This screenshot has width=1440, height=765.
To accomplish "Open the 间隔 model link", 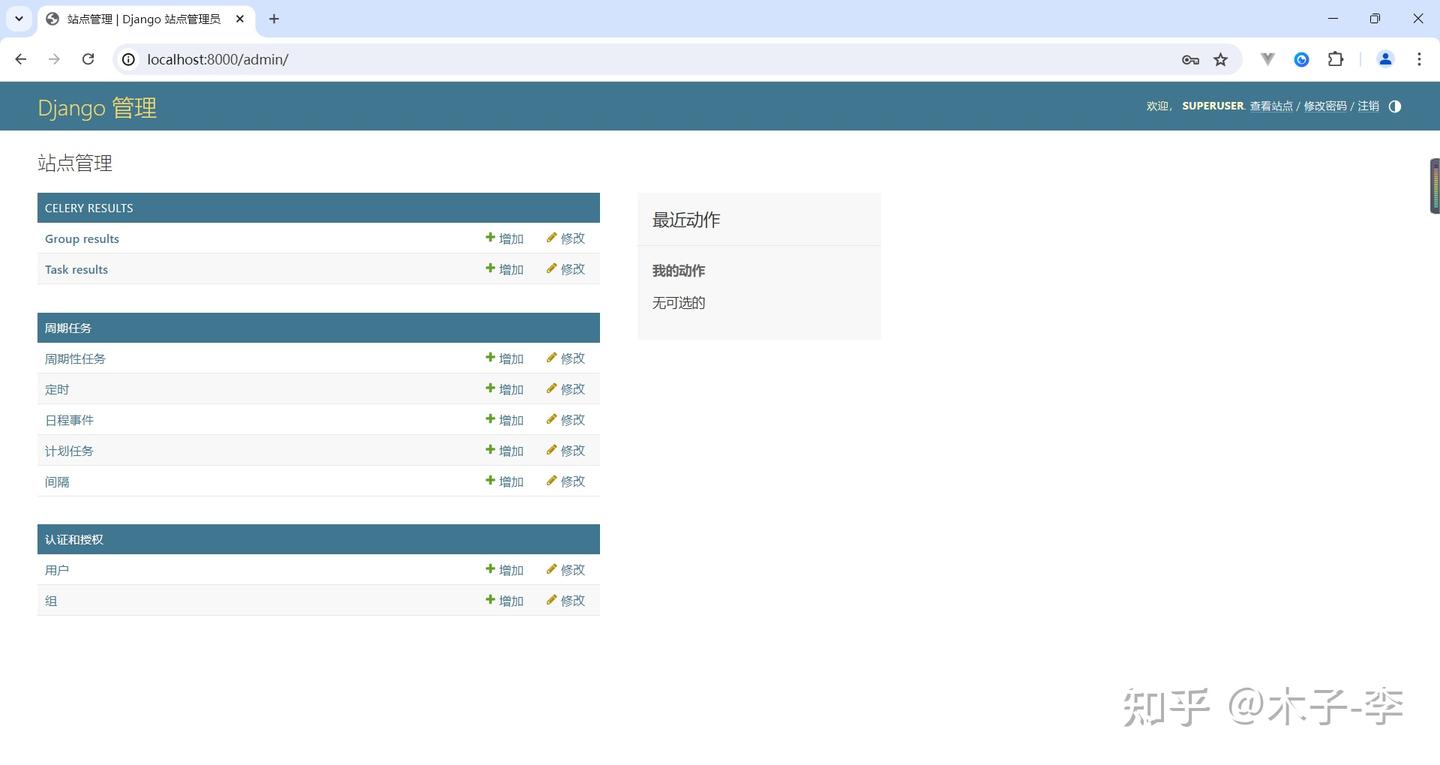I will [x=57, y=482].
